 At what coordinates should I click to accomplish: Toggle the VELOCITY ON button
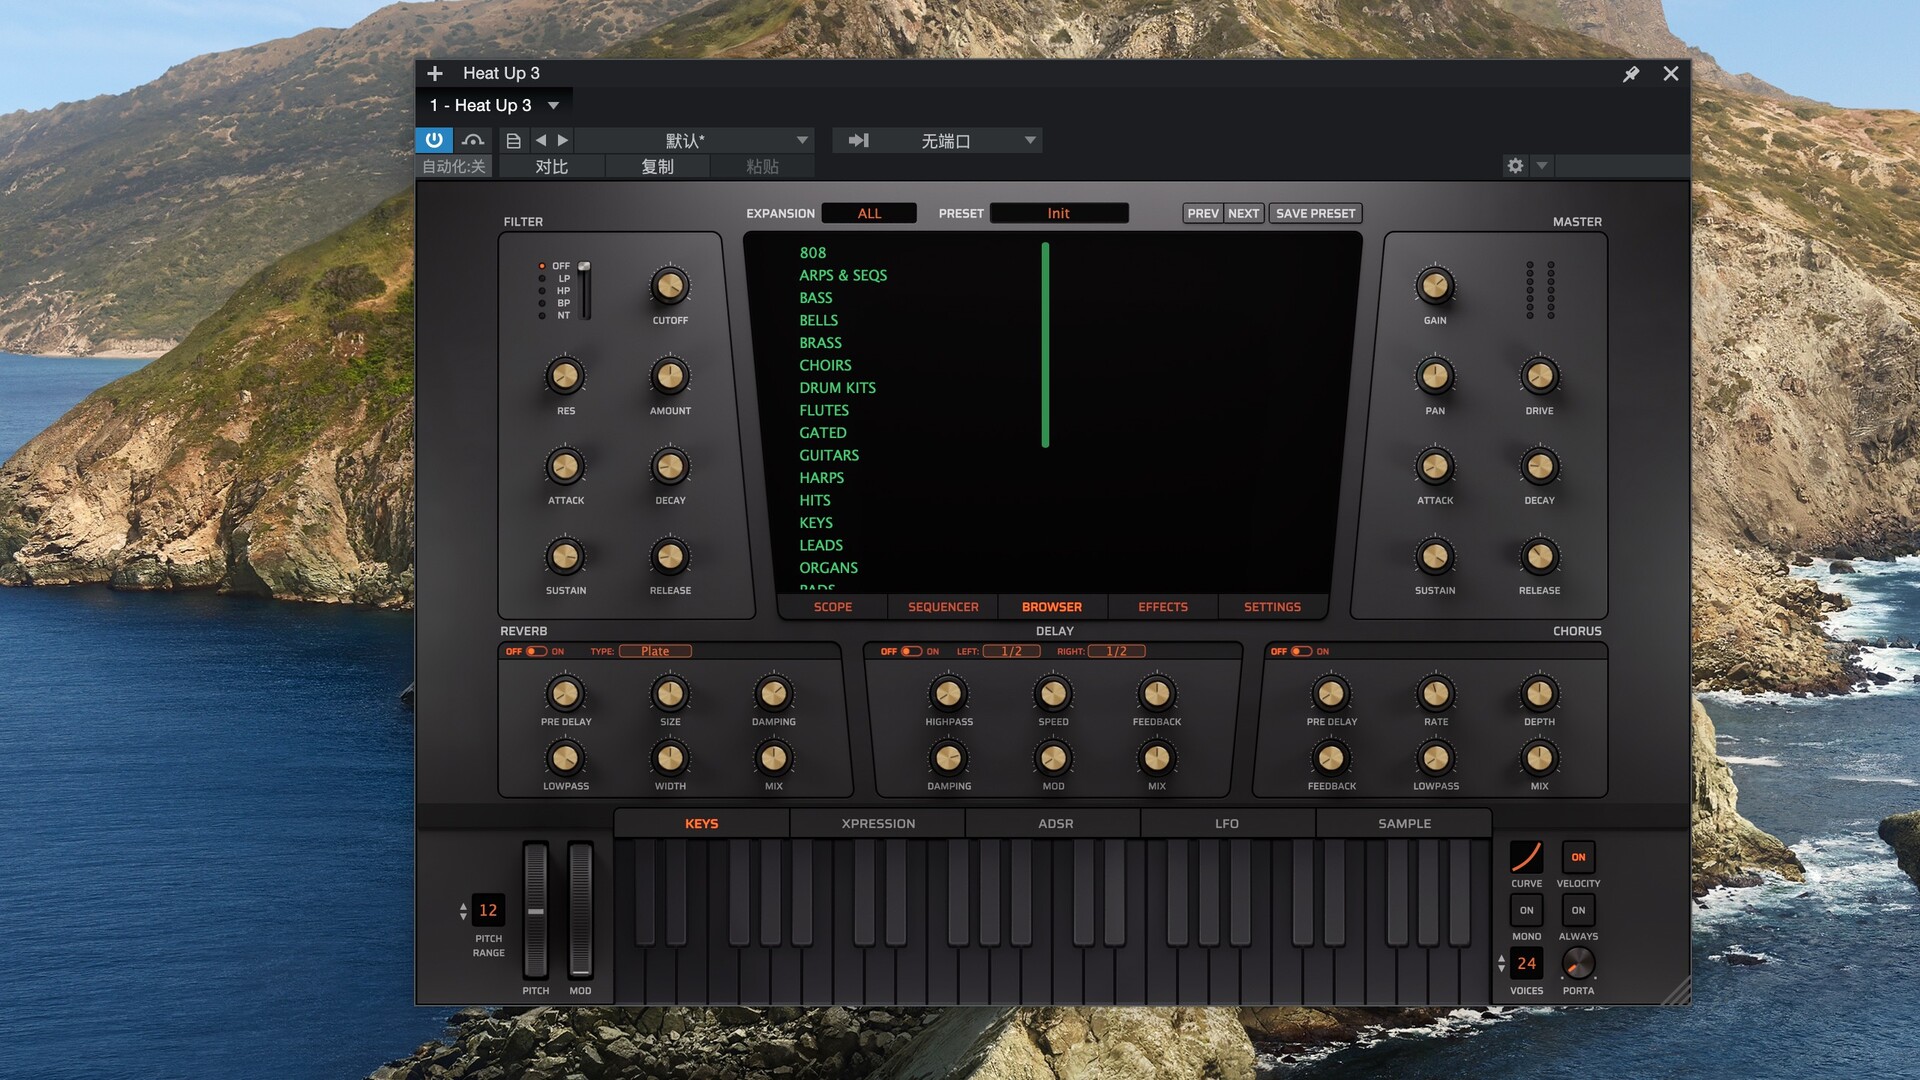point(1578,857)
